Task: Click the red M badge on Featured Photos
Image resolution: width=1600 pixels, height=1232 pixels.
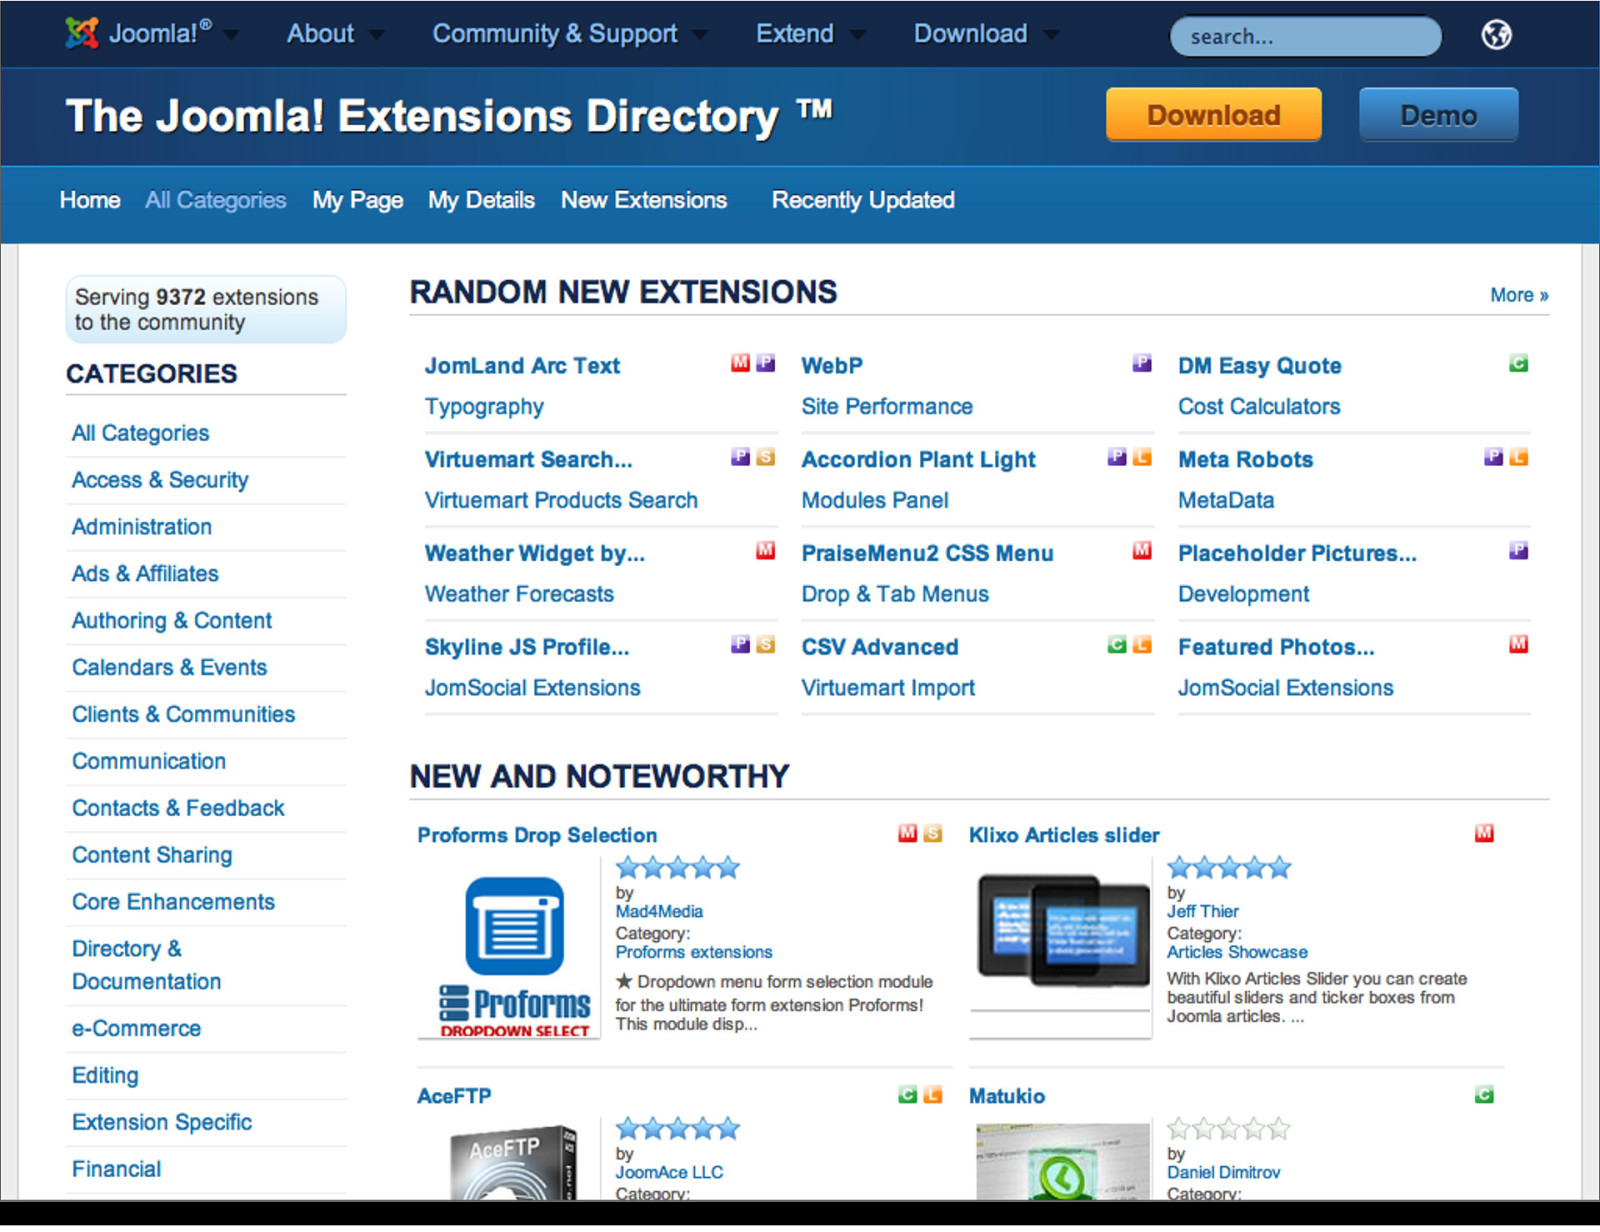Action: click(1518, 644)
